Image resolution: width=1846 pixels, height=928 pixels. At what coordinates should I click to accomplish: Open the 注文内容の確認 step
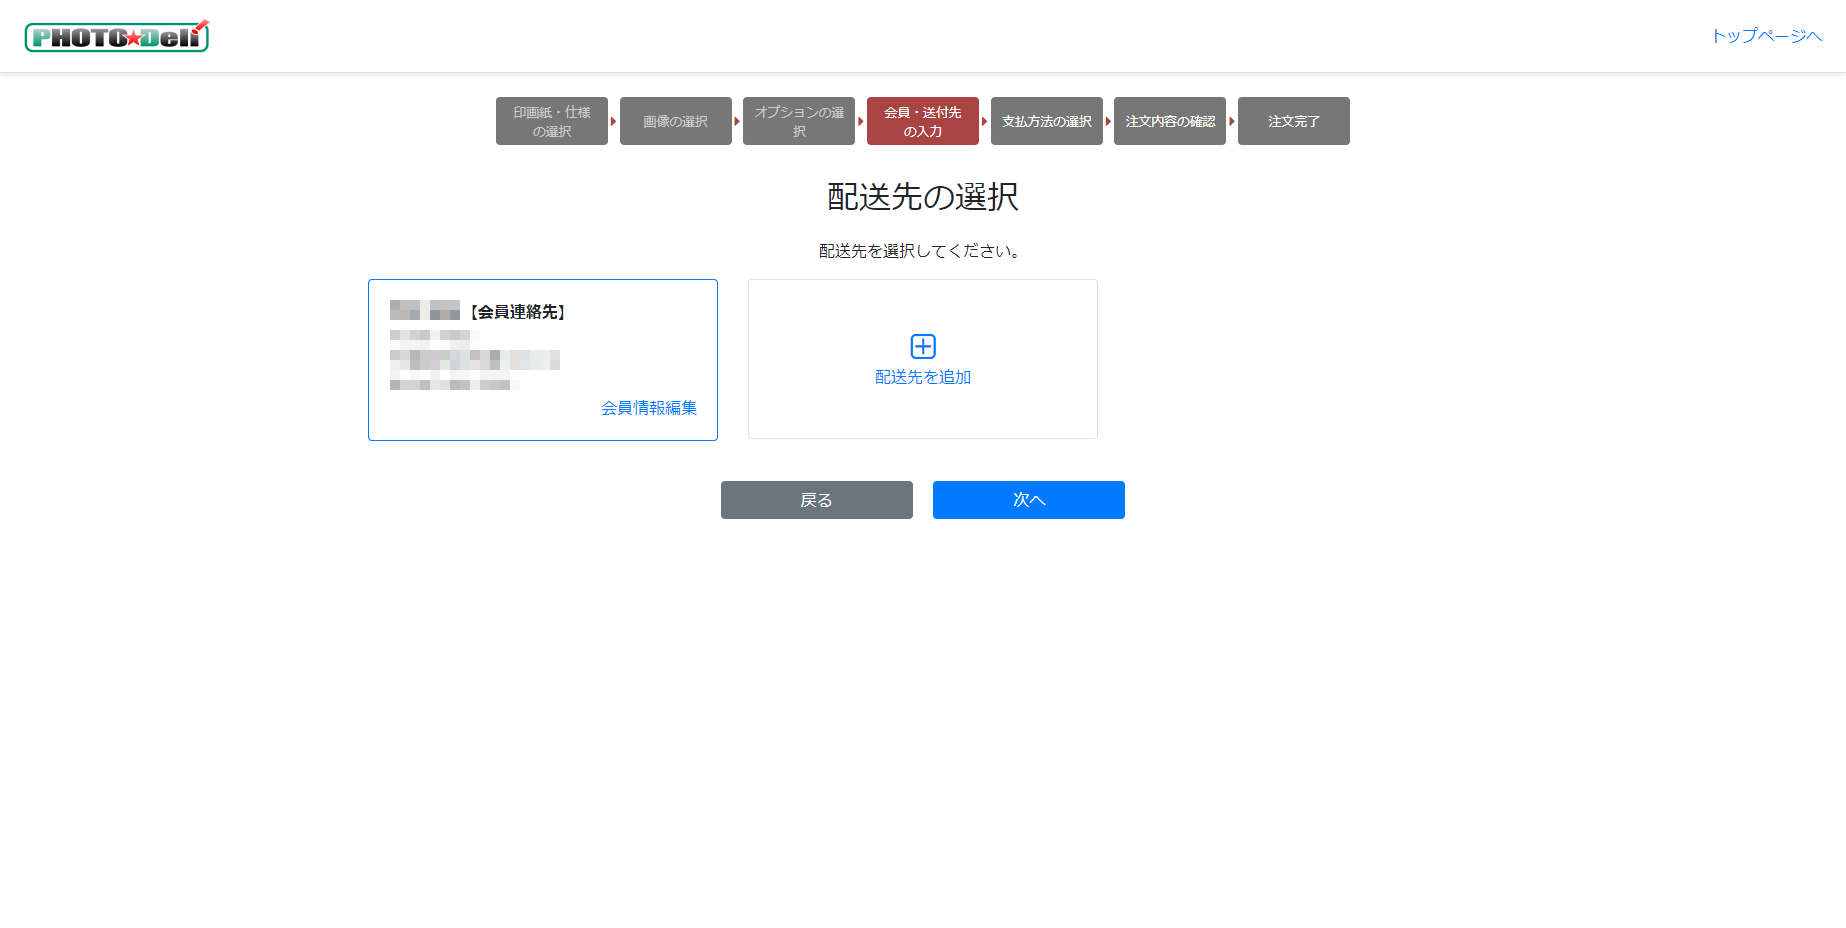coord(1170,121)
